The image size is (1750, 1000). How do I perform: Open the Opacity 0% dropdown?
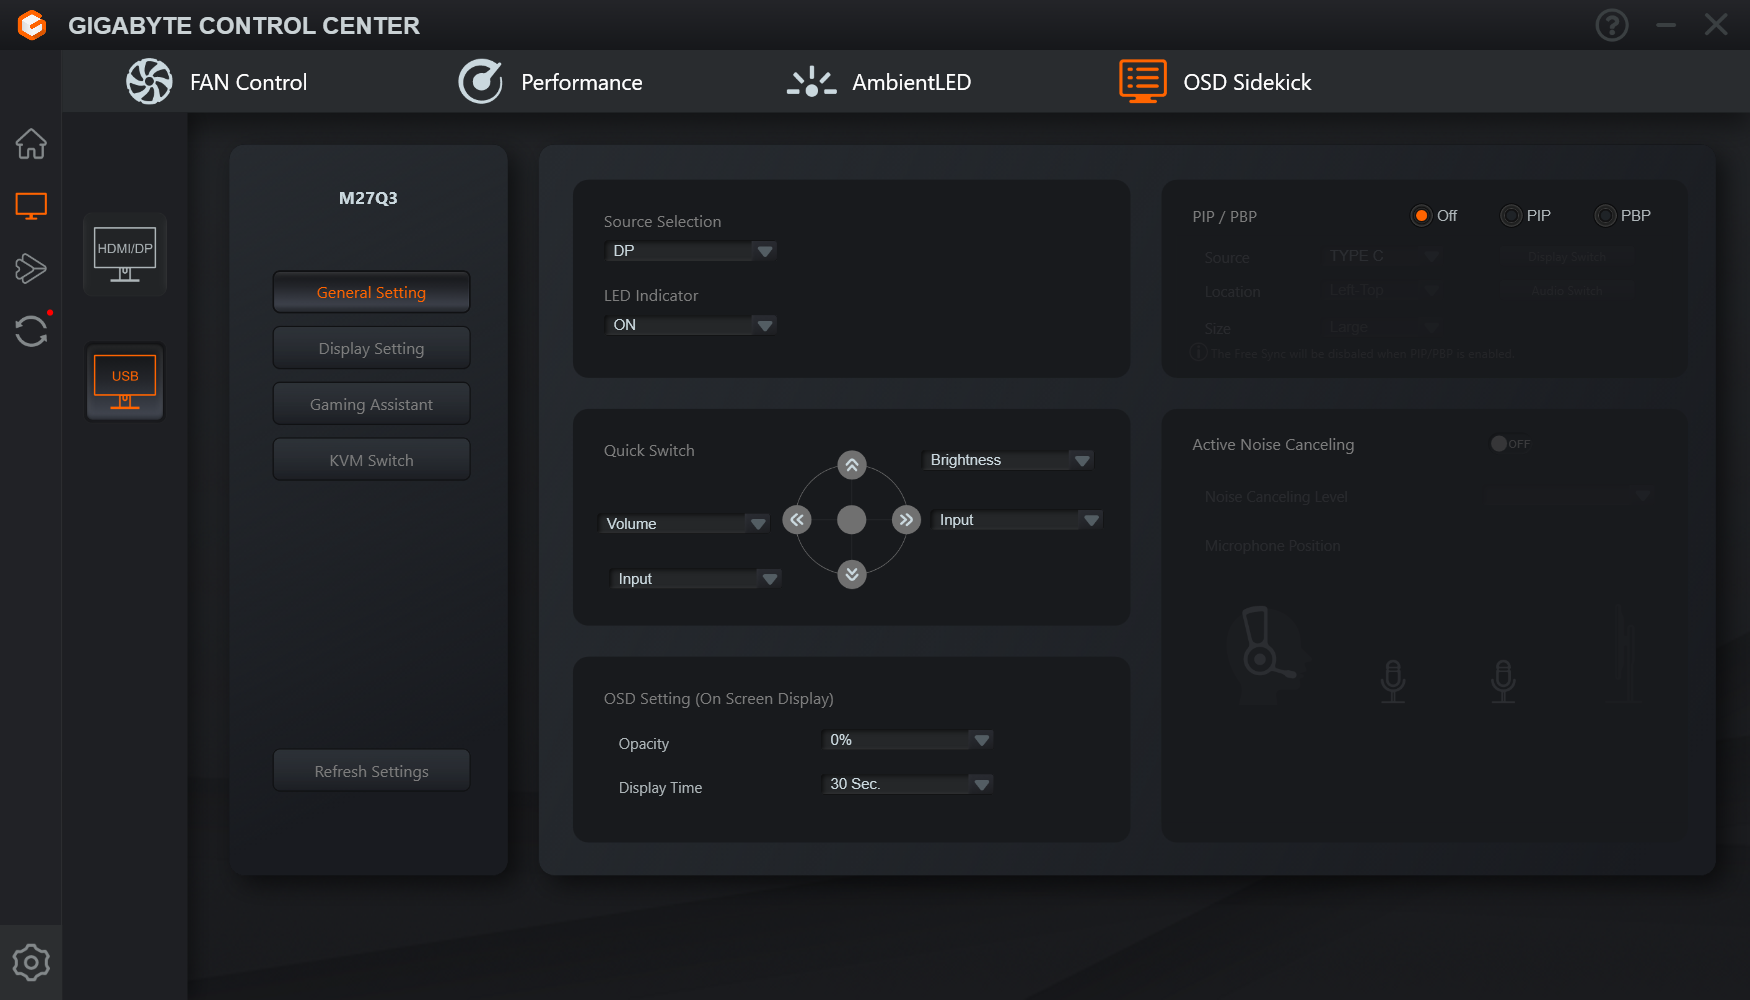pos(908,740)
